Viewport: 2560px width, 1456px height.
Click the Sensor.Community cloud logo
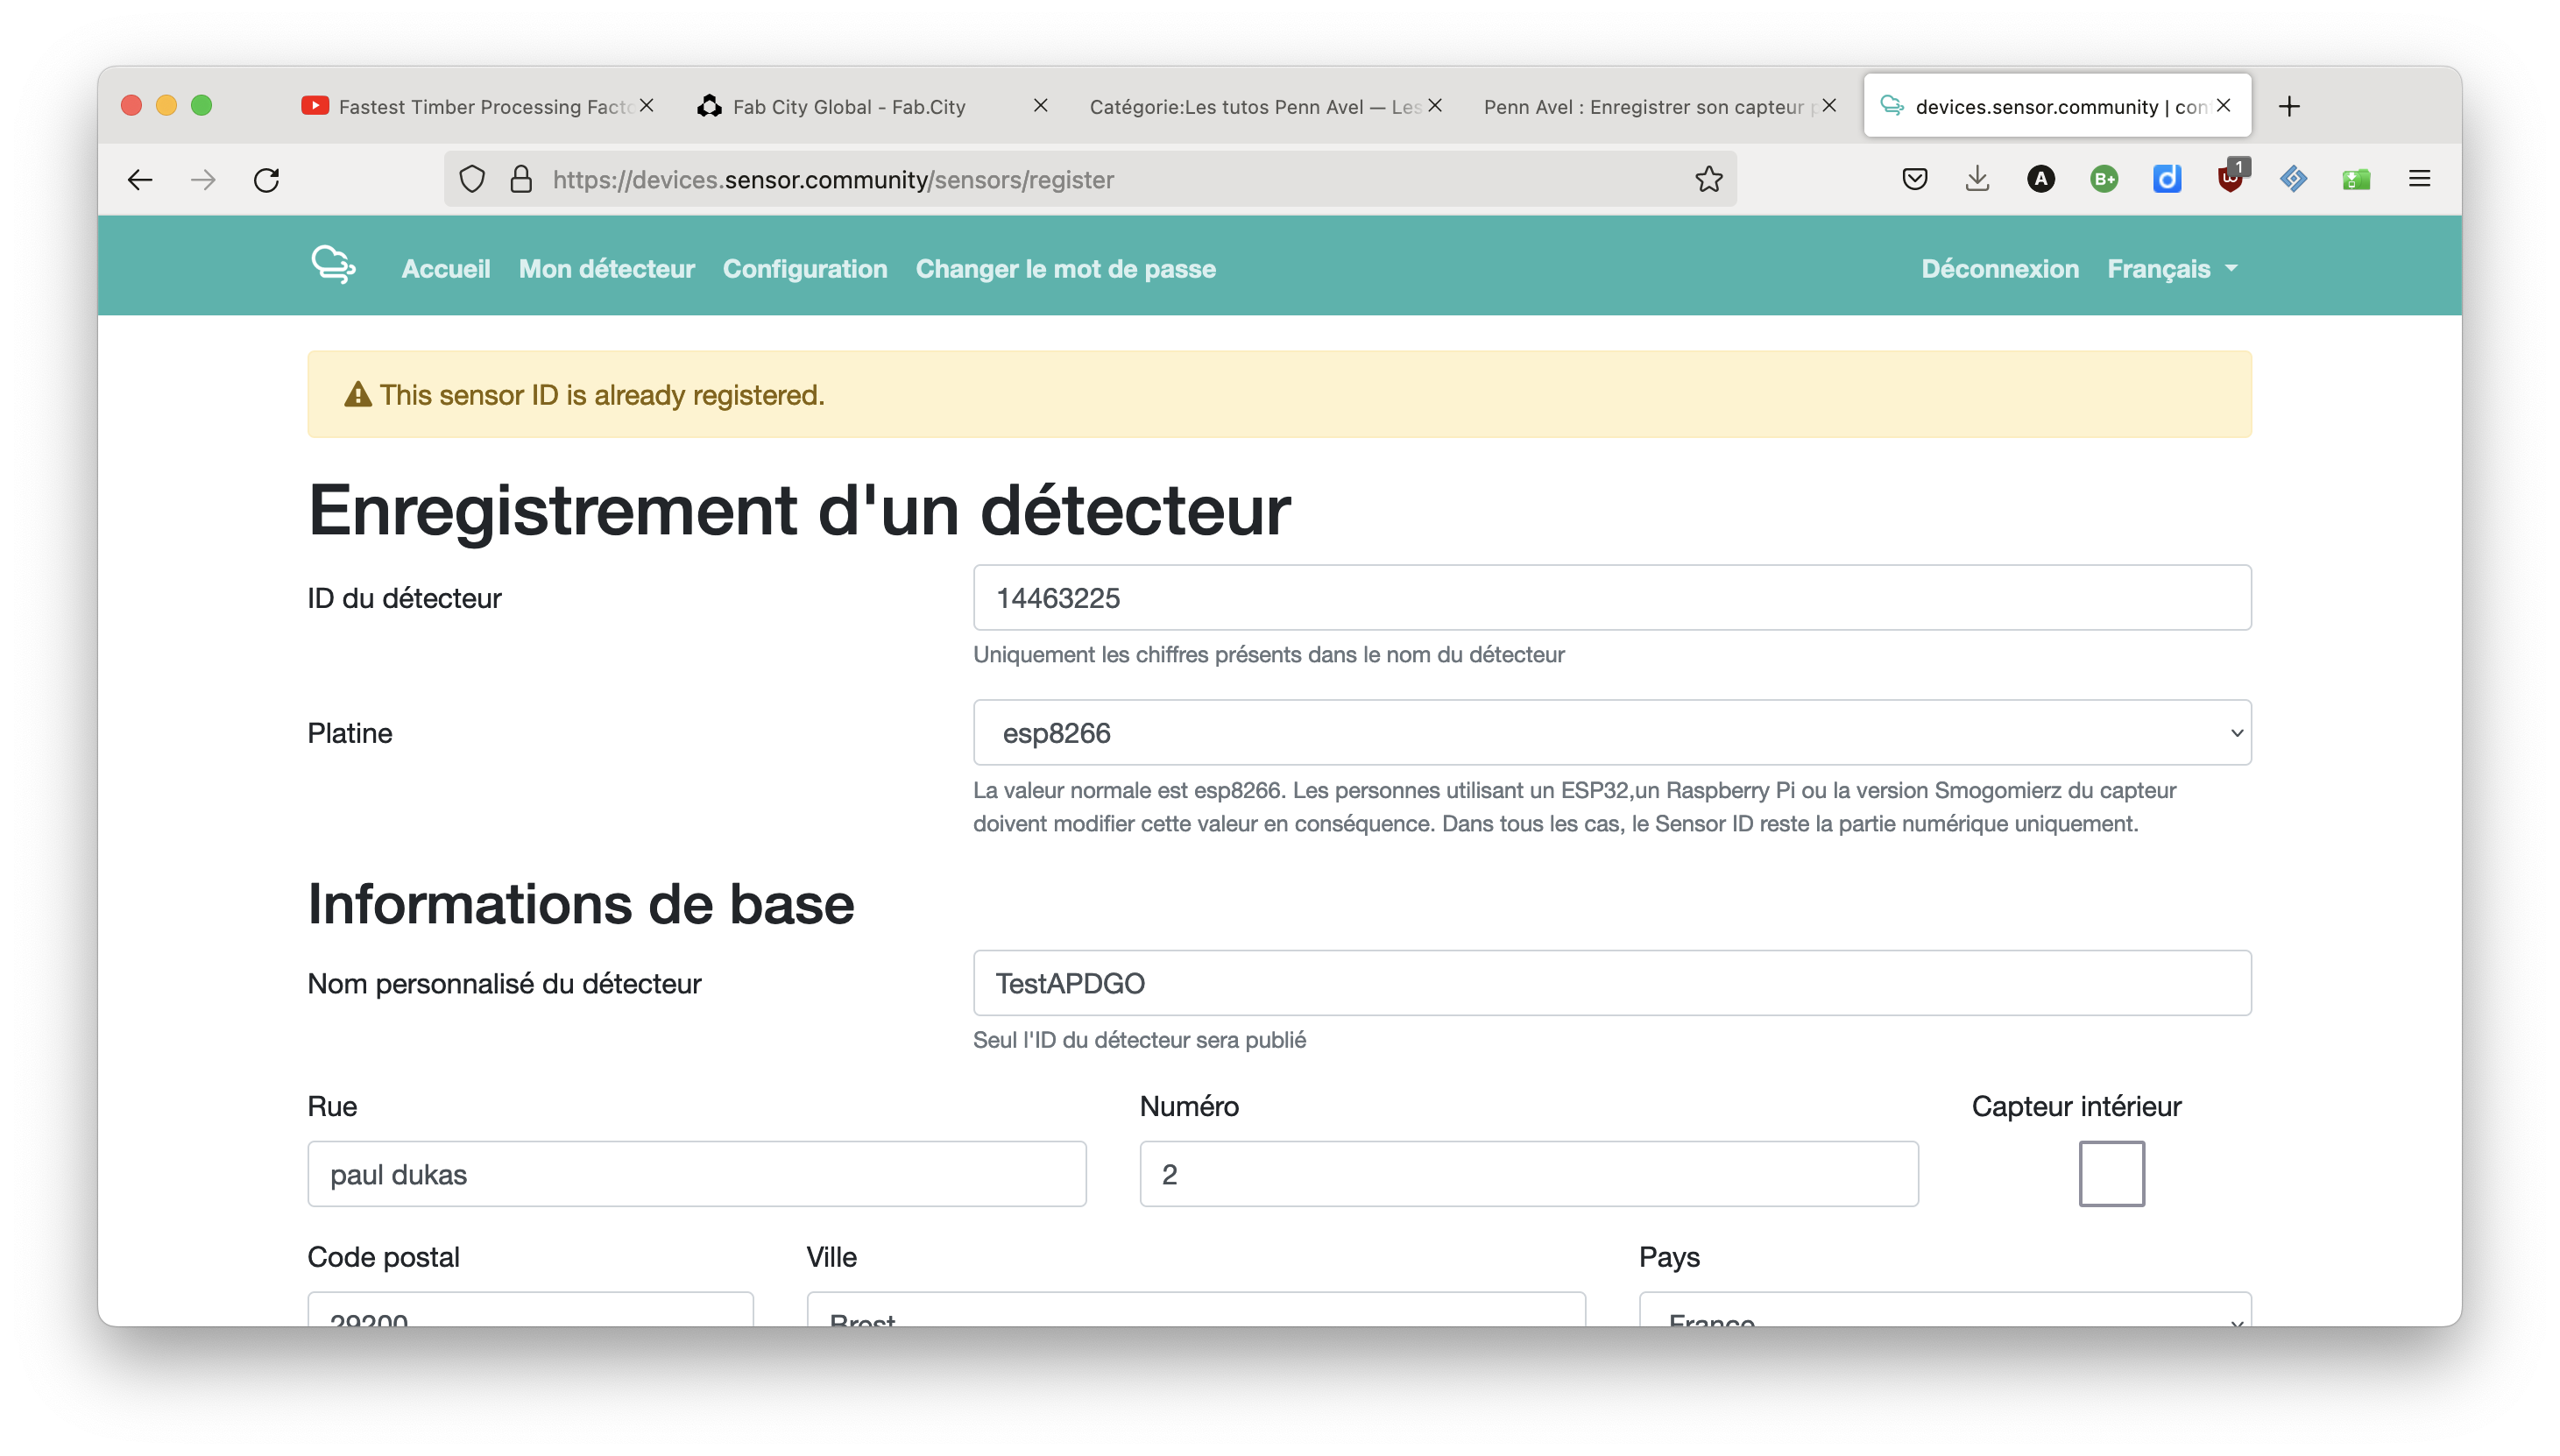(x=333, y=265)
